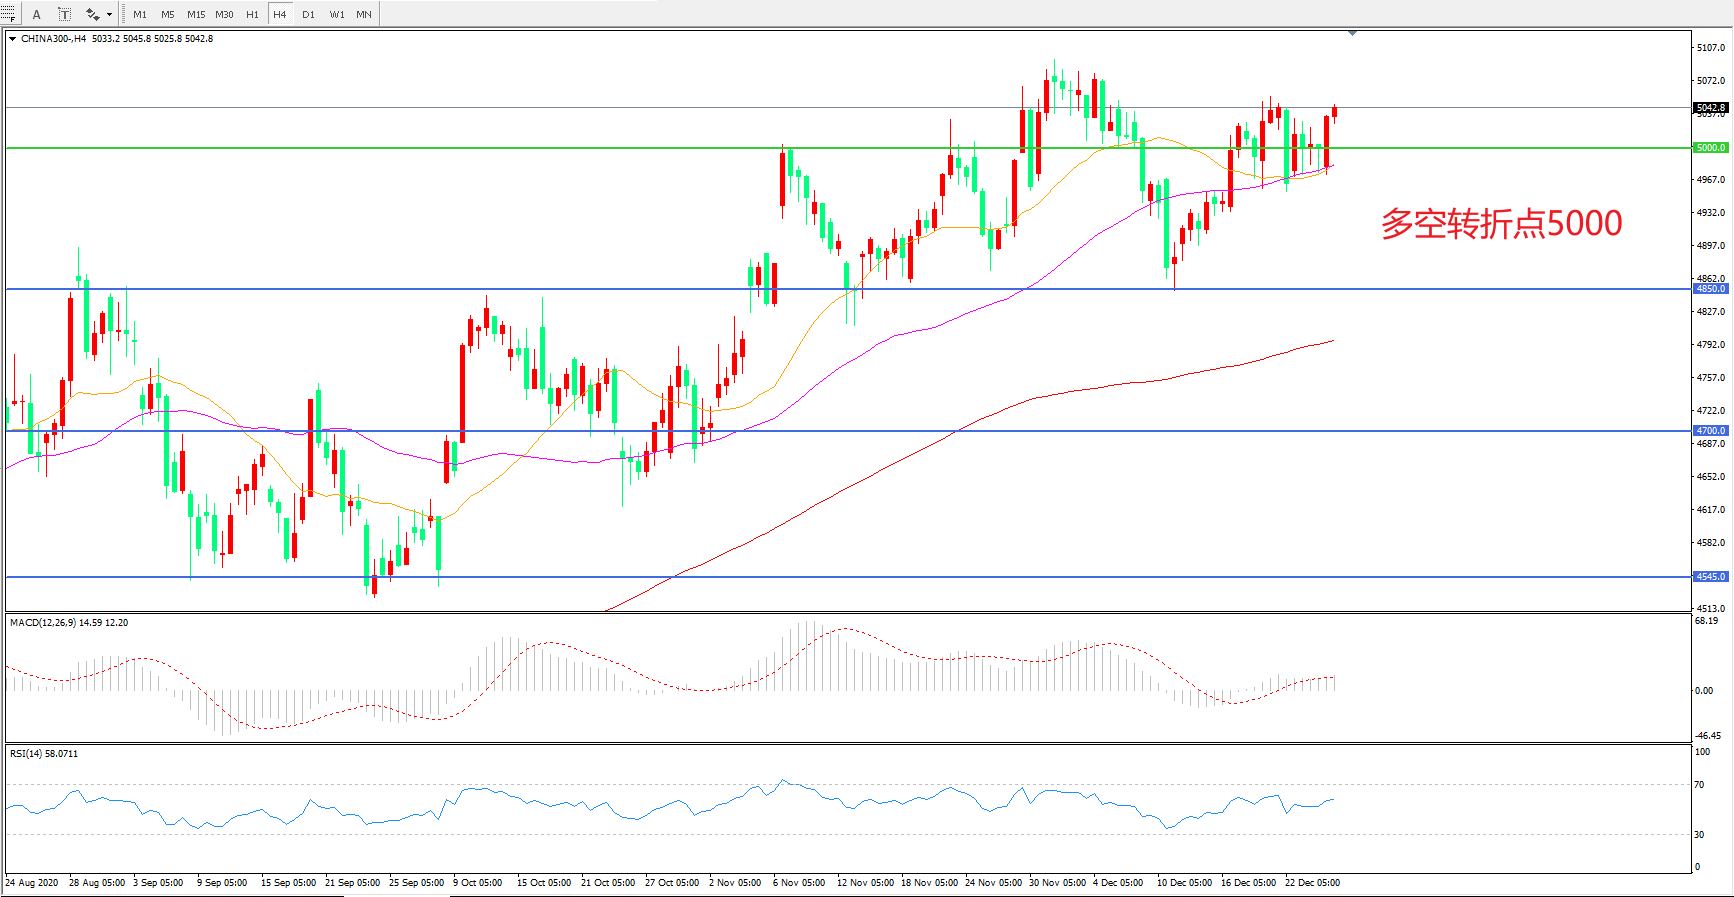This screenshot has width=1734, height=897.
Task: Open the Arrows tool dropdown arrow
Action: pos(109,14)
